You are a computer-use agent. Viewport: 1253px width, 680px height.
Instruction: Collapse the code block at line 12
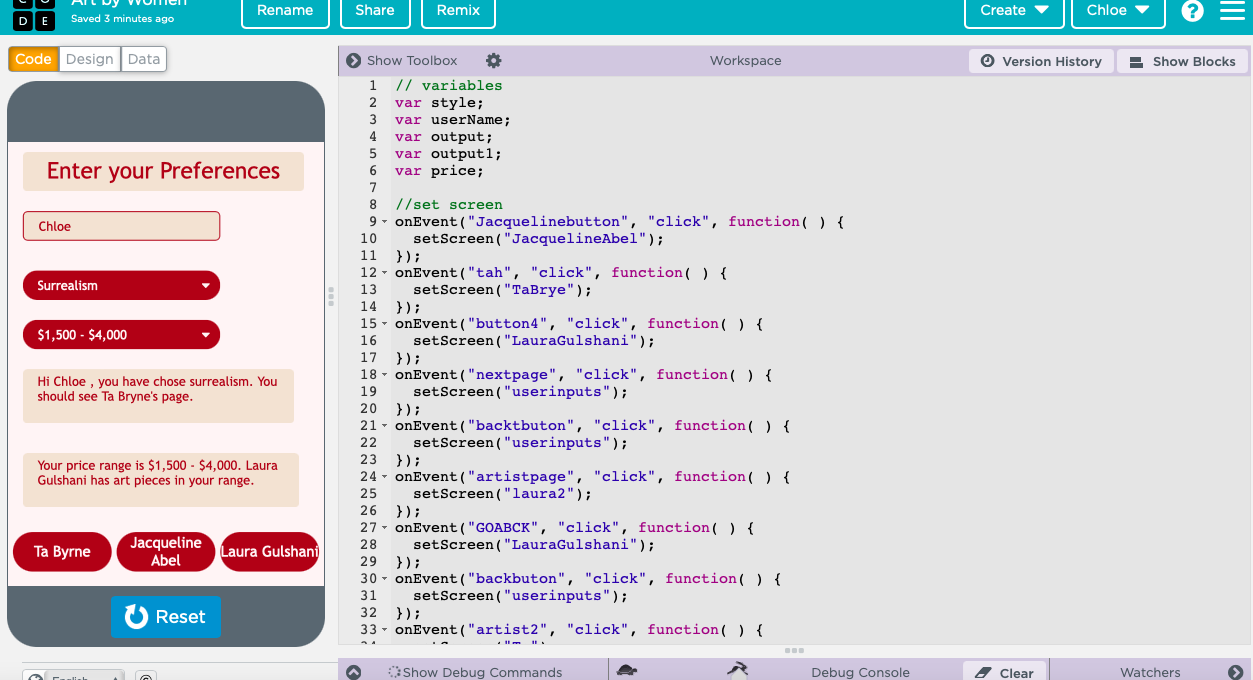tap(386, 273)
